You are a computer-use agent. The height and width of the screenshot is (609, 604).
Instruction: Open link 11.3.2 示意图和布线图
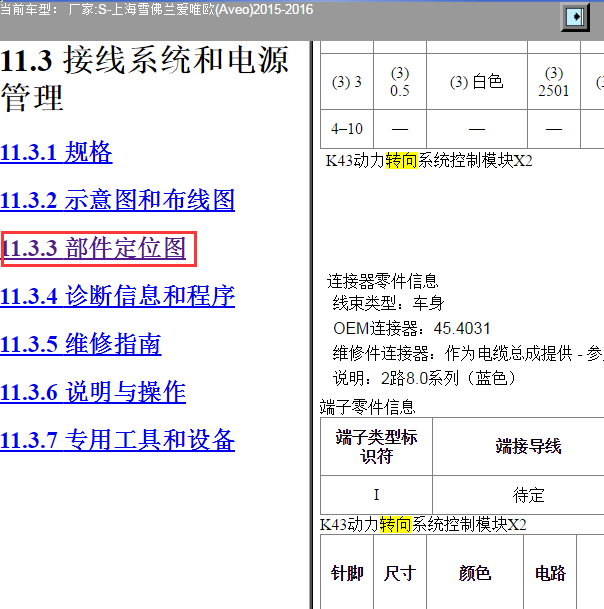(117, 200)
